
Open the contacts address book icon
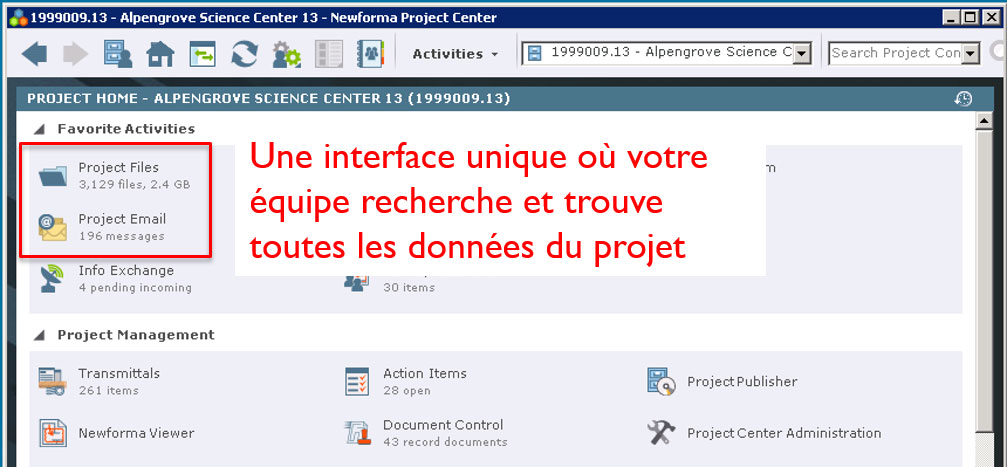pos(370,54)
